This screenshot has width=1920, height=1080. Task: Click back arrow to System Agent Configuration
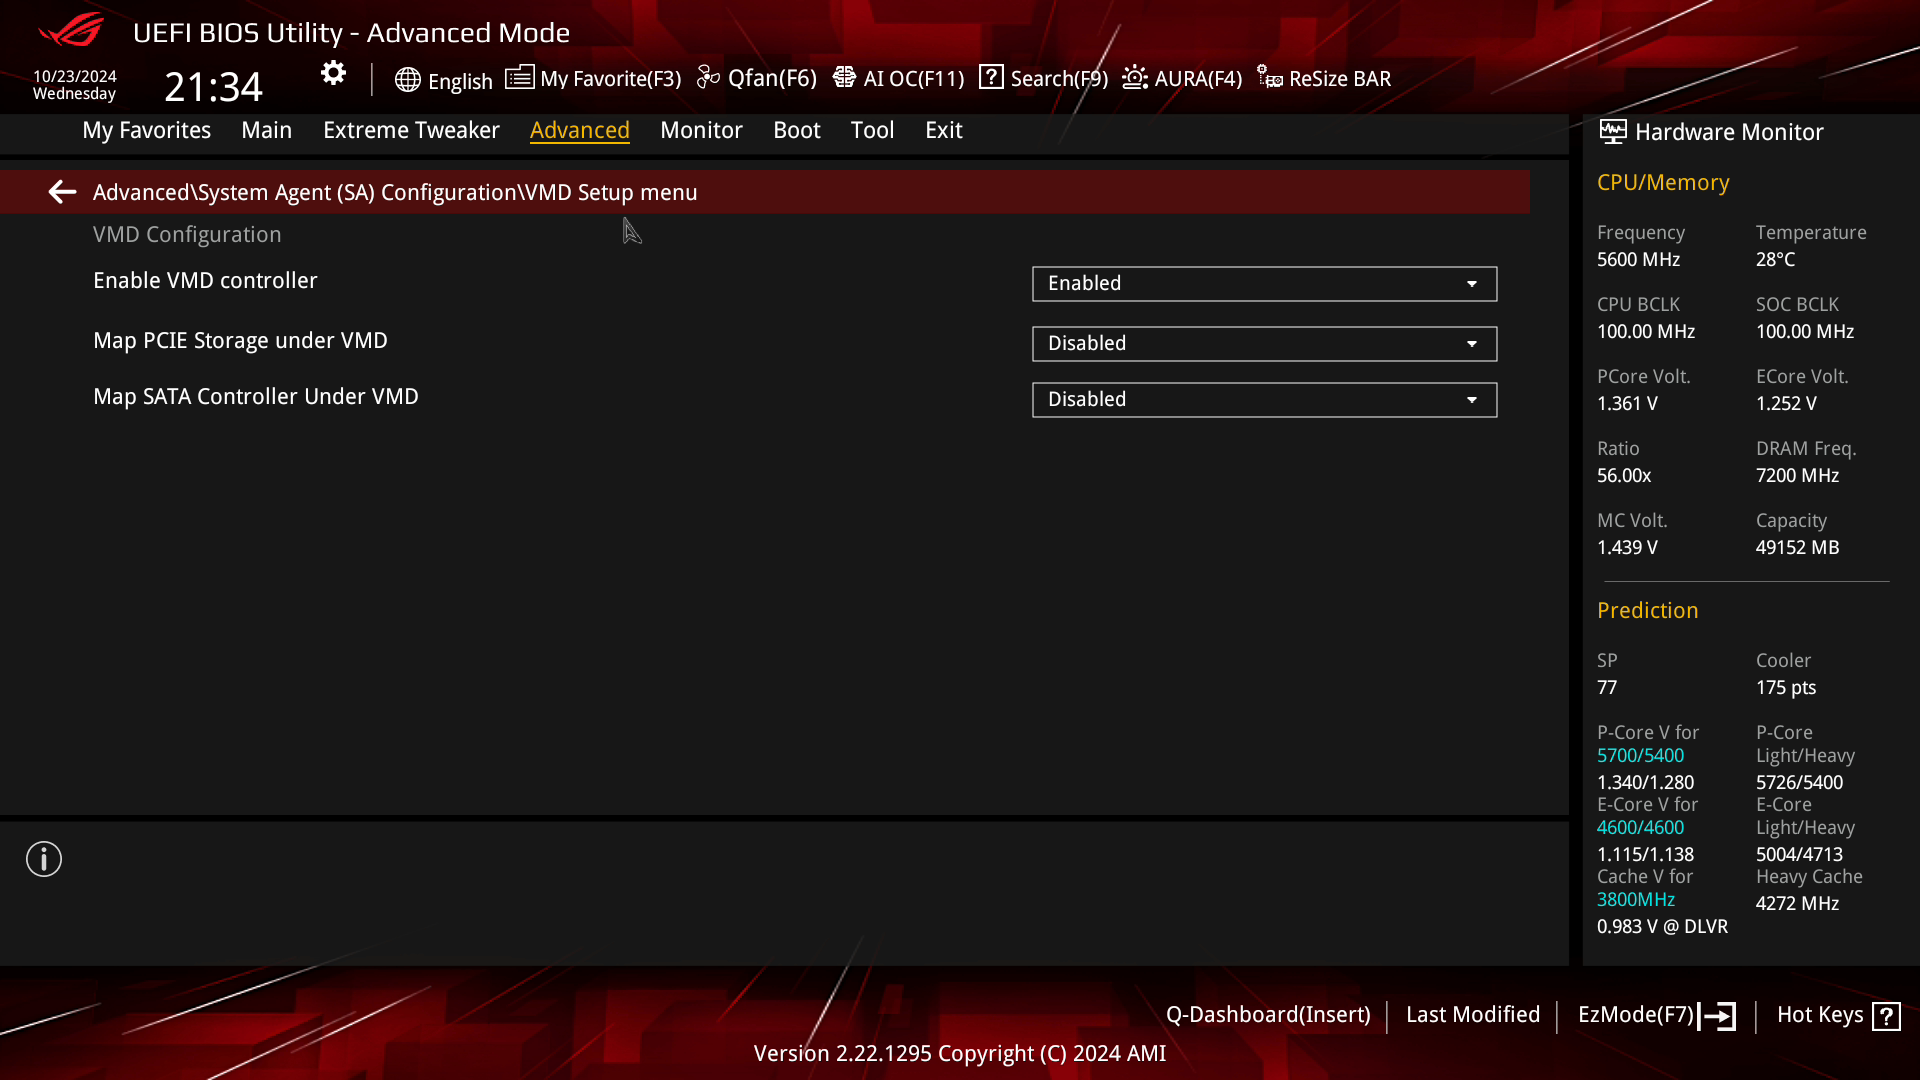click(62, 193)
